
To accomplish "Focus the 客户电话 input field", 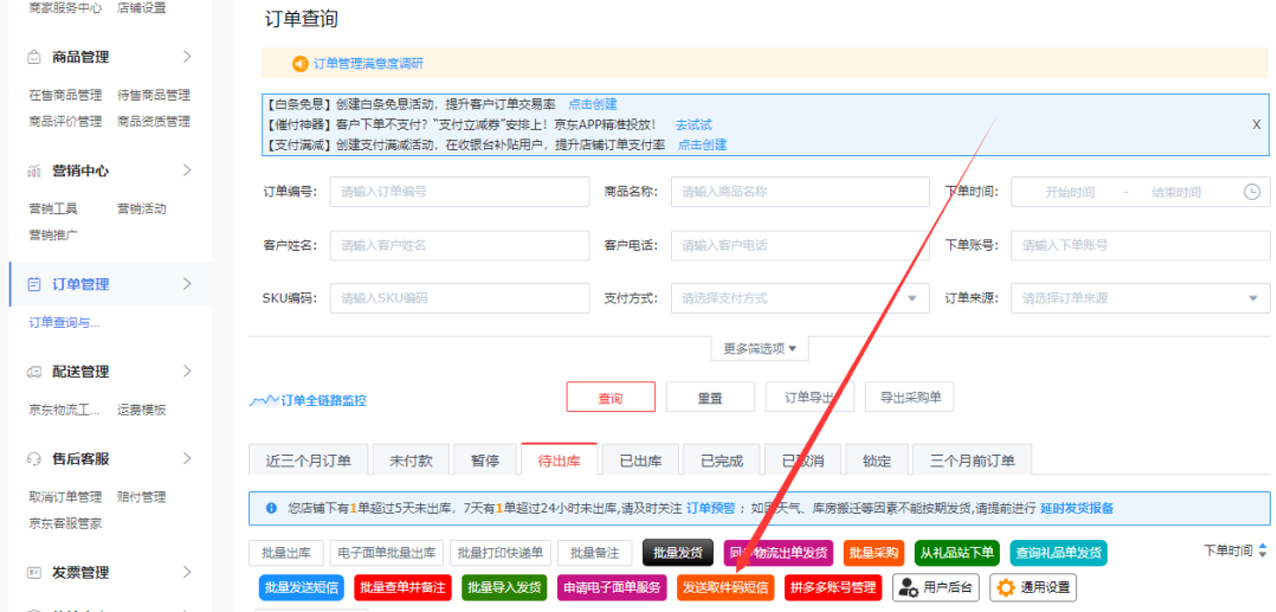I will point(800,245).
